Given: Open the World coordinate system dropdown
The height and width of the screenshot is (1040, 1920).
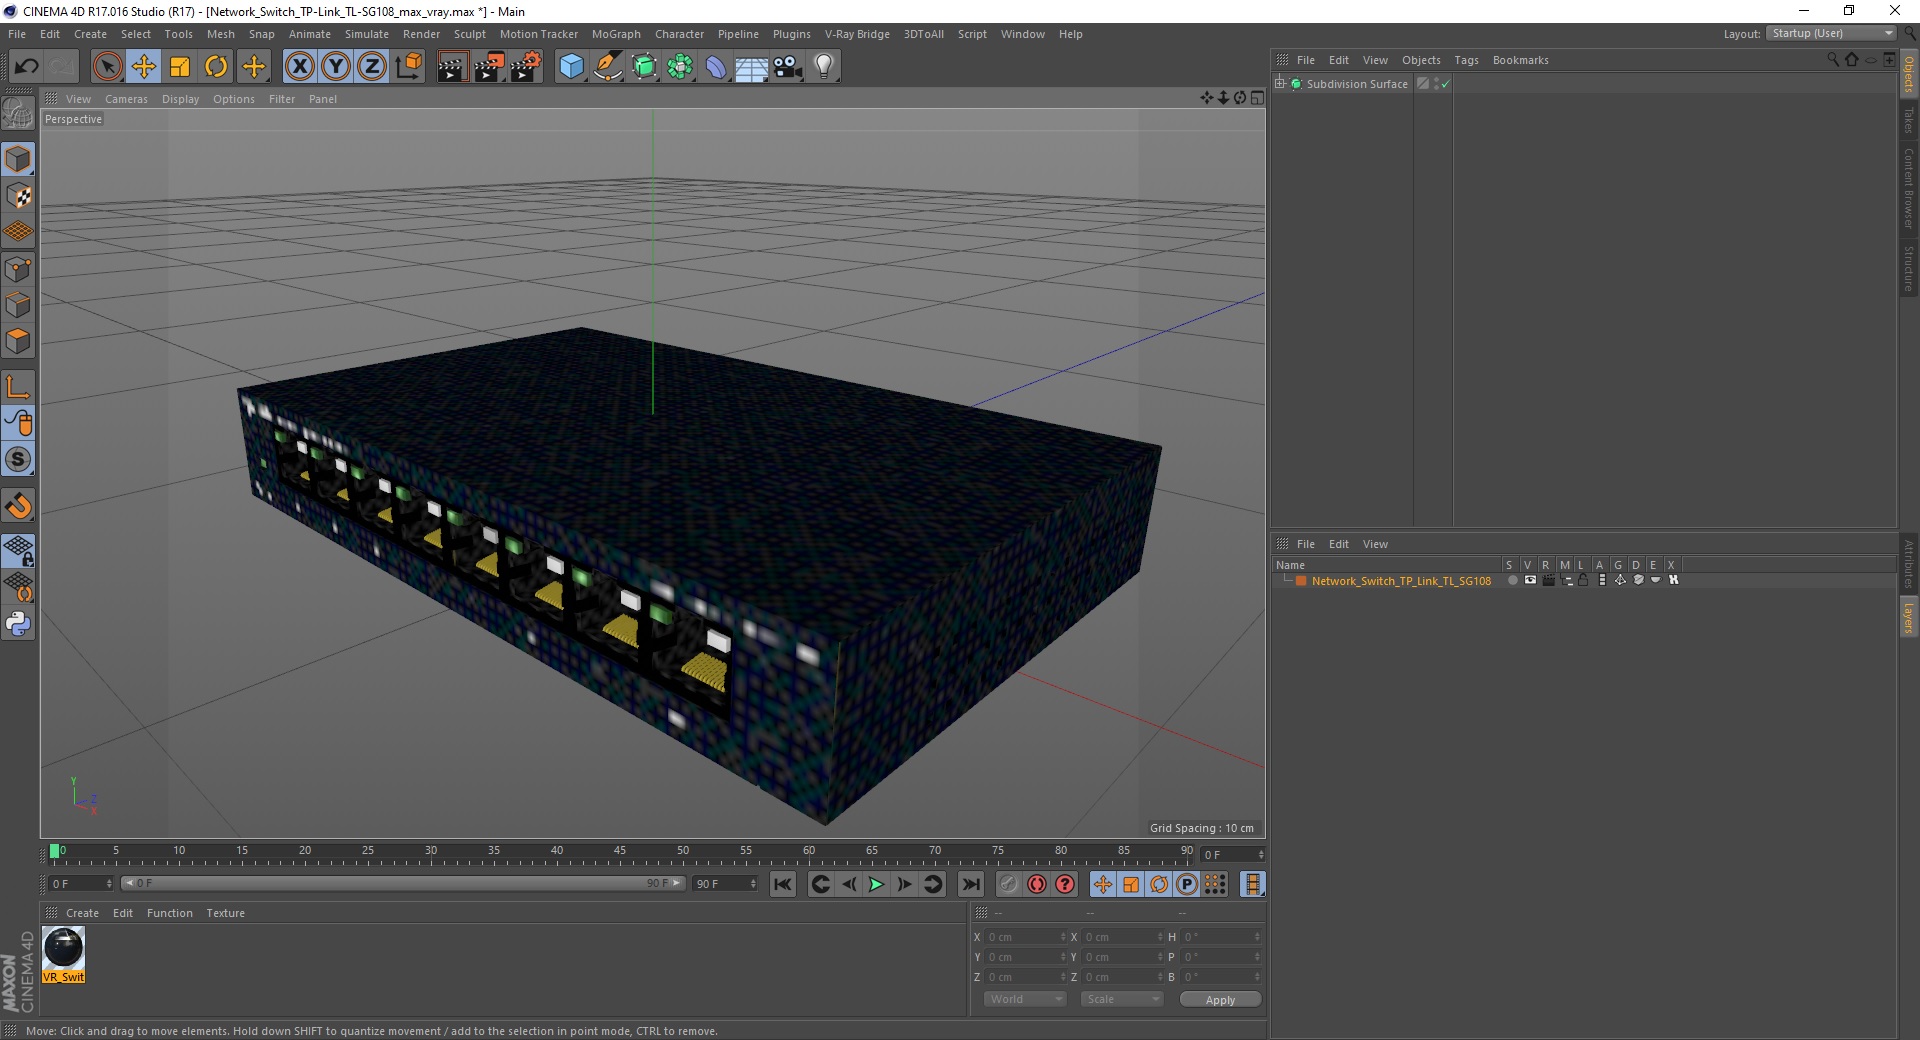Looking at the screenshot, I should click(x=1025, y=999).
